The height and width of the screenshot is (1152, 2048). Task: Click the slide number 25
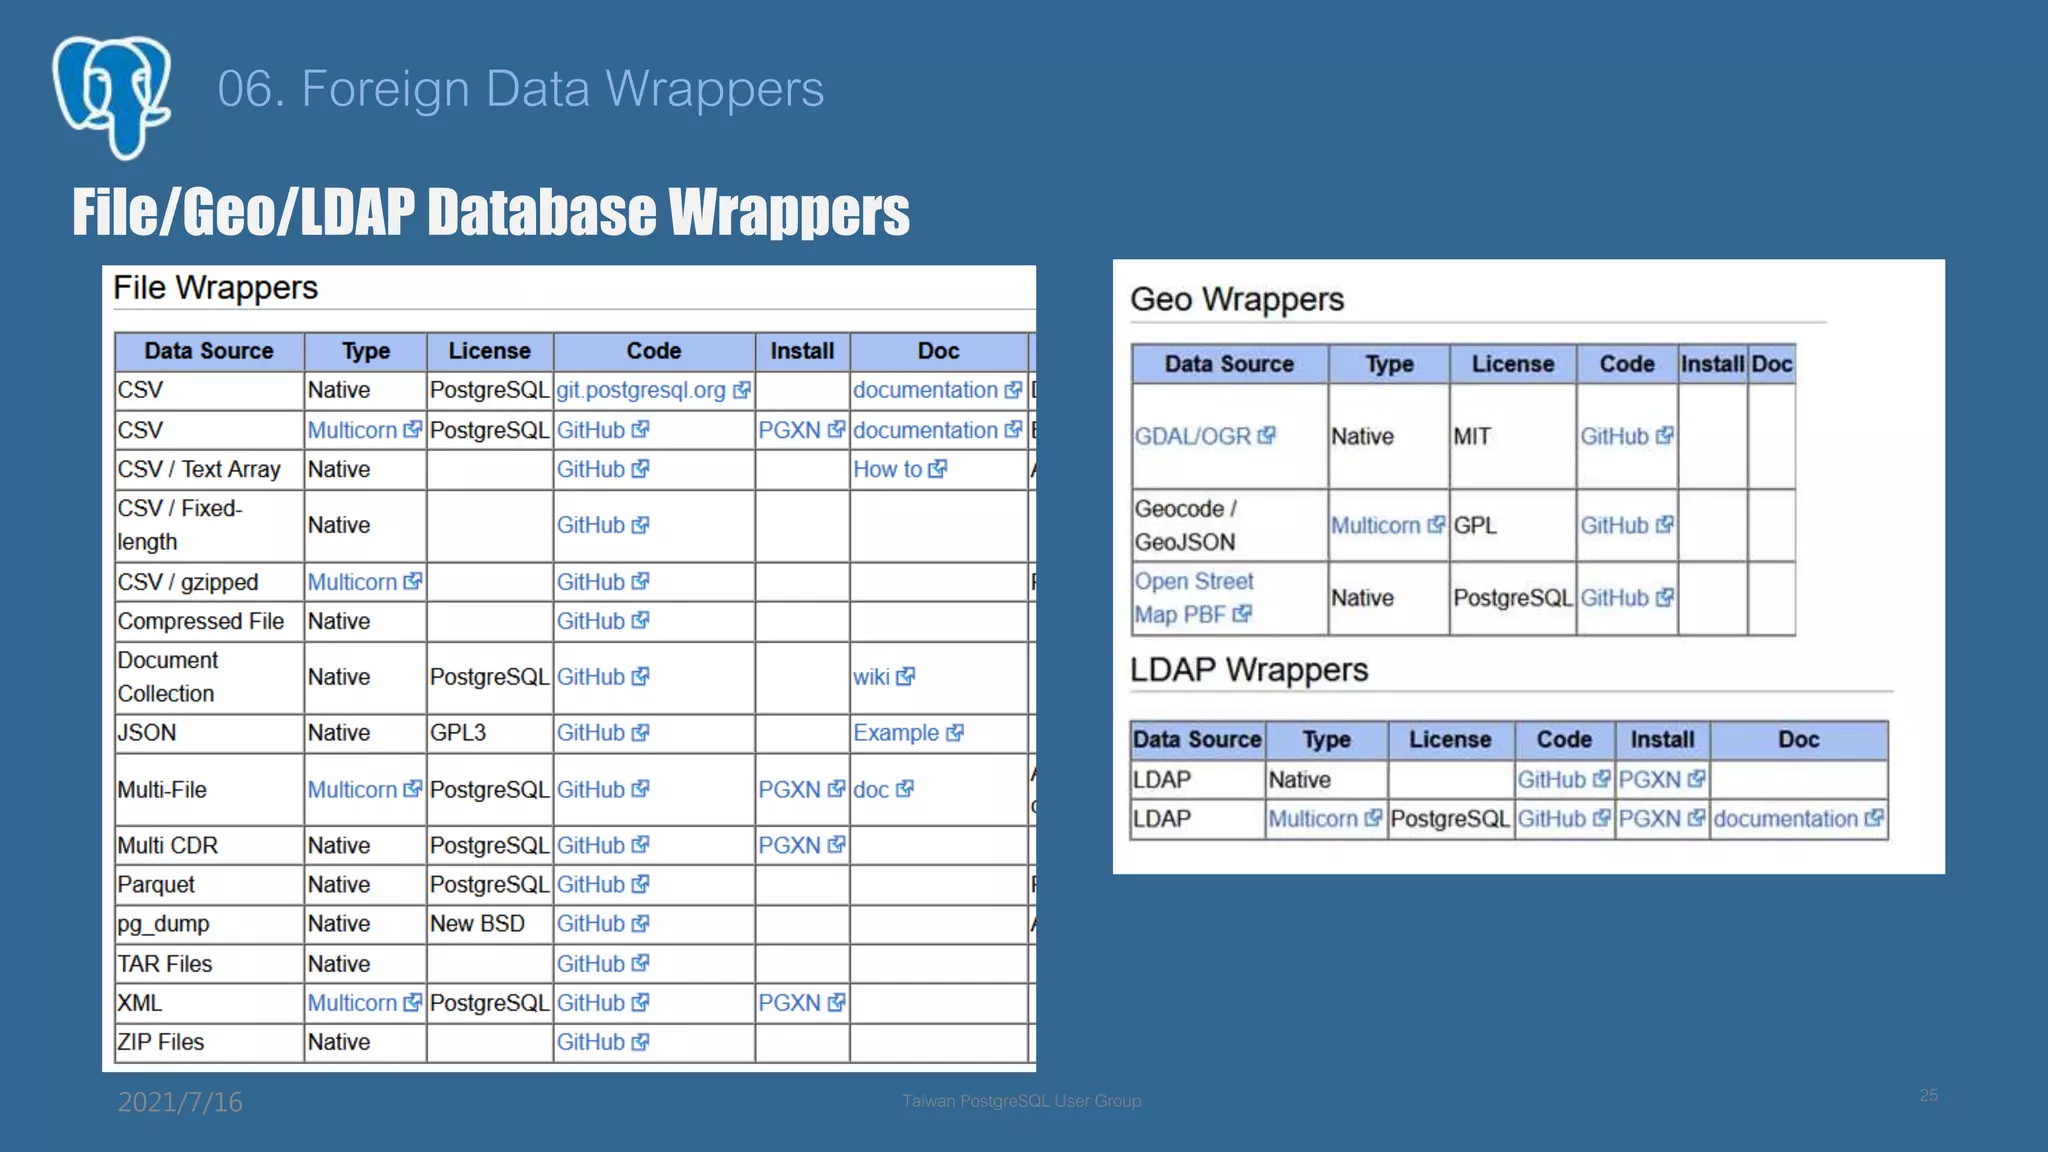tap(1929, 1095)
